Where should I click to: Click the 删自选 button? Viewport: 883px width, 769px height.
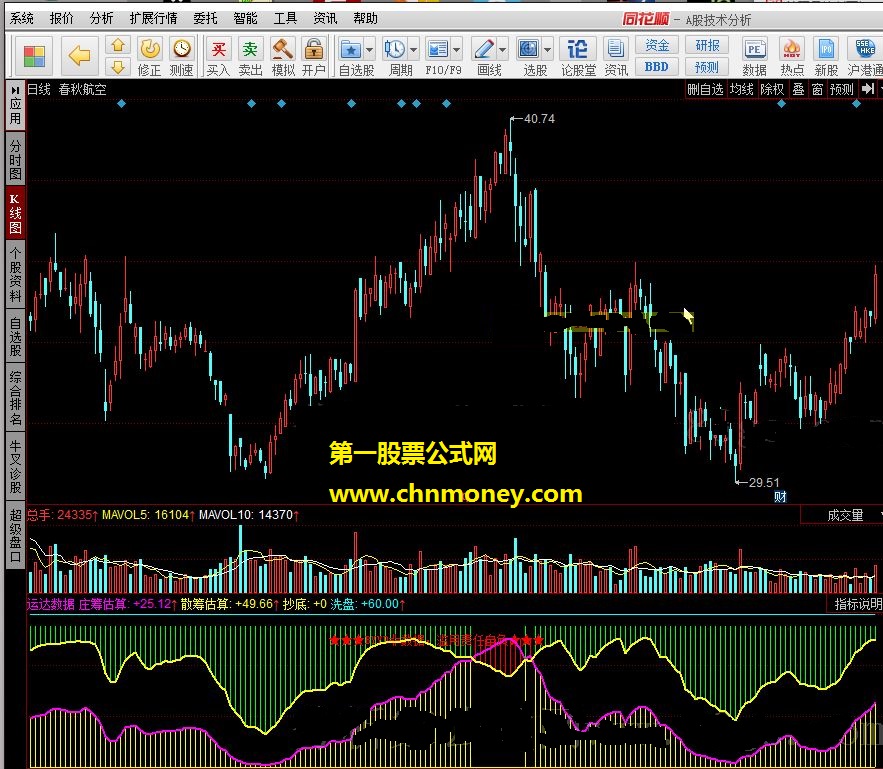(x=705, y=89)
